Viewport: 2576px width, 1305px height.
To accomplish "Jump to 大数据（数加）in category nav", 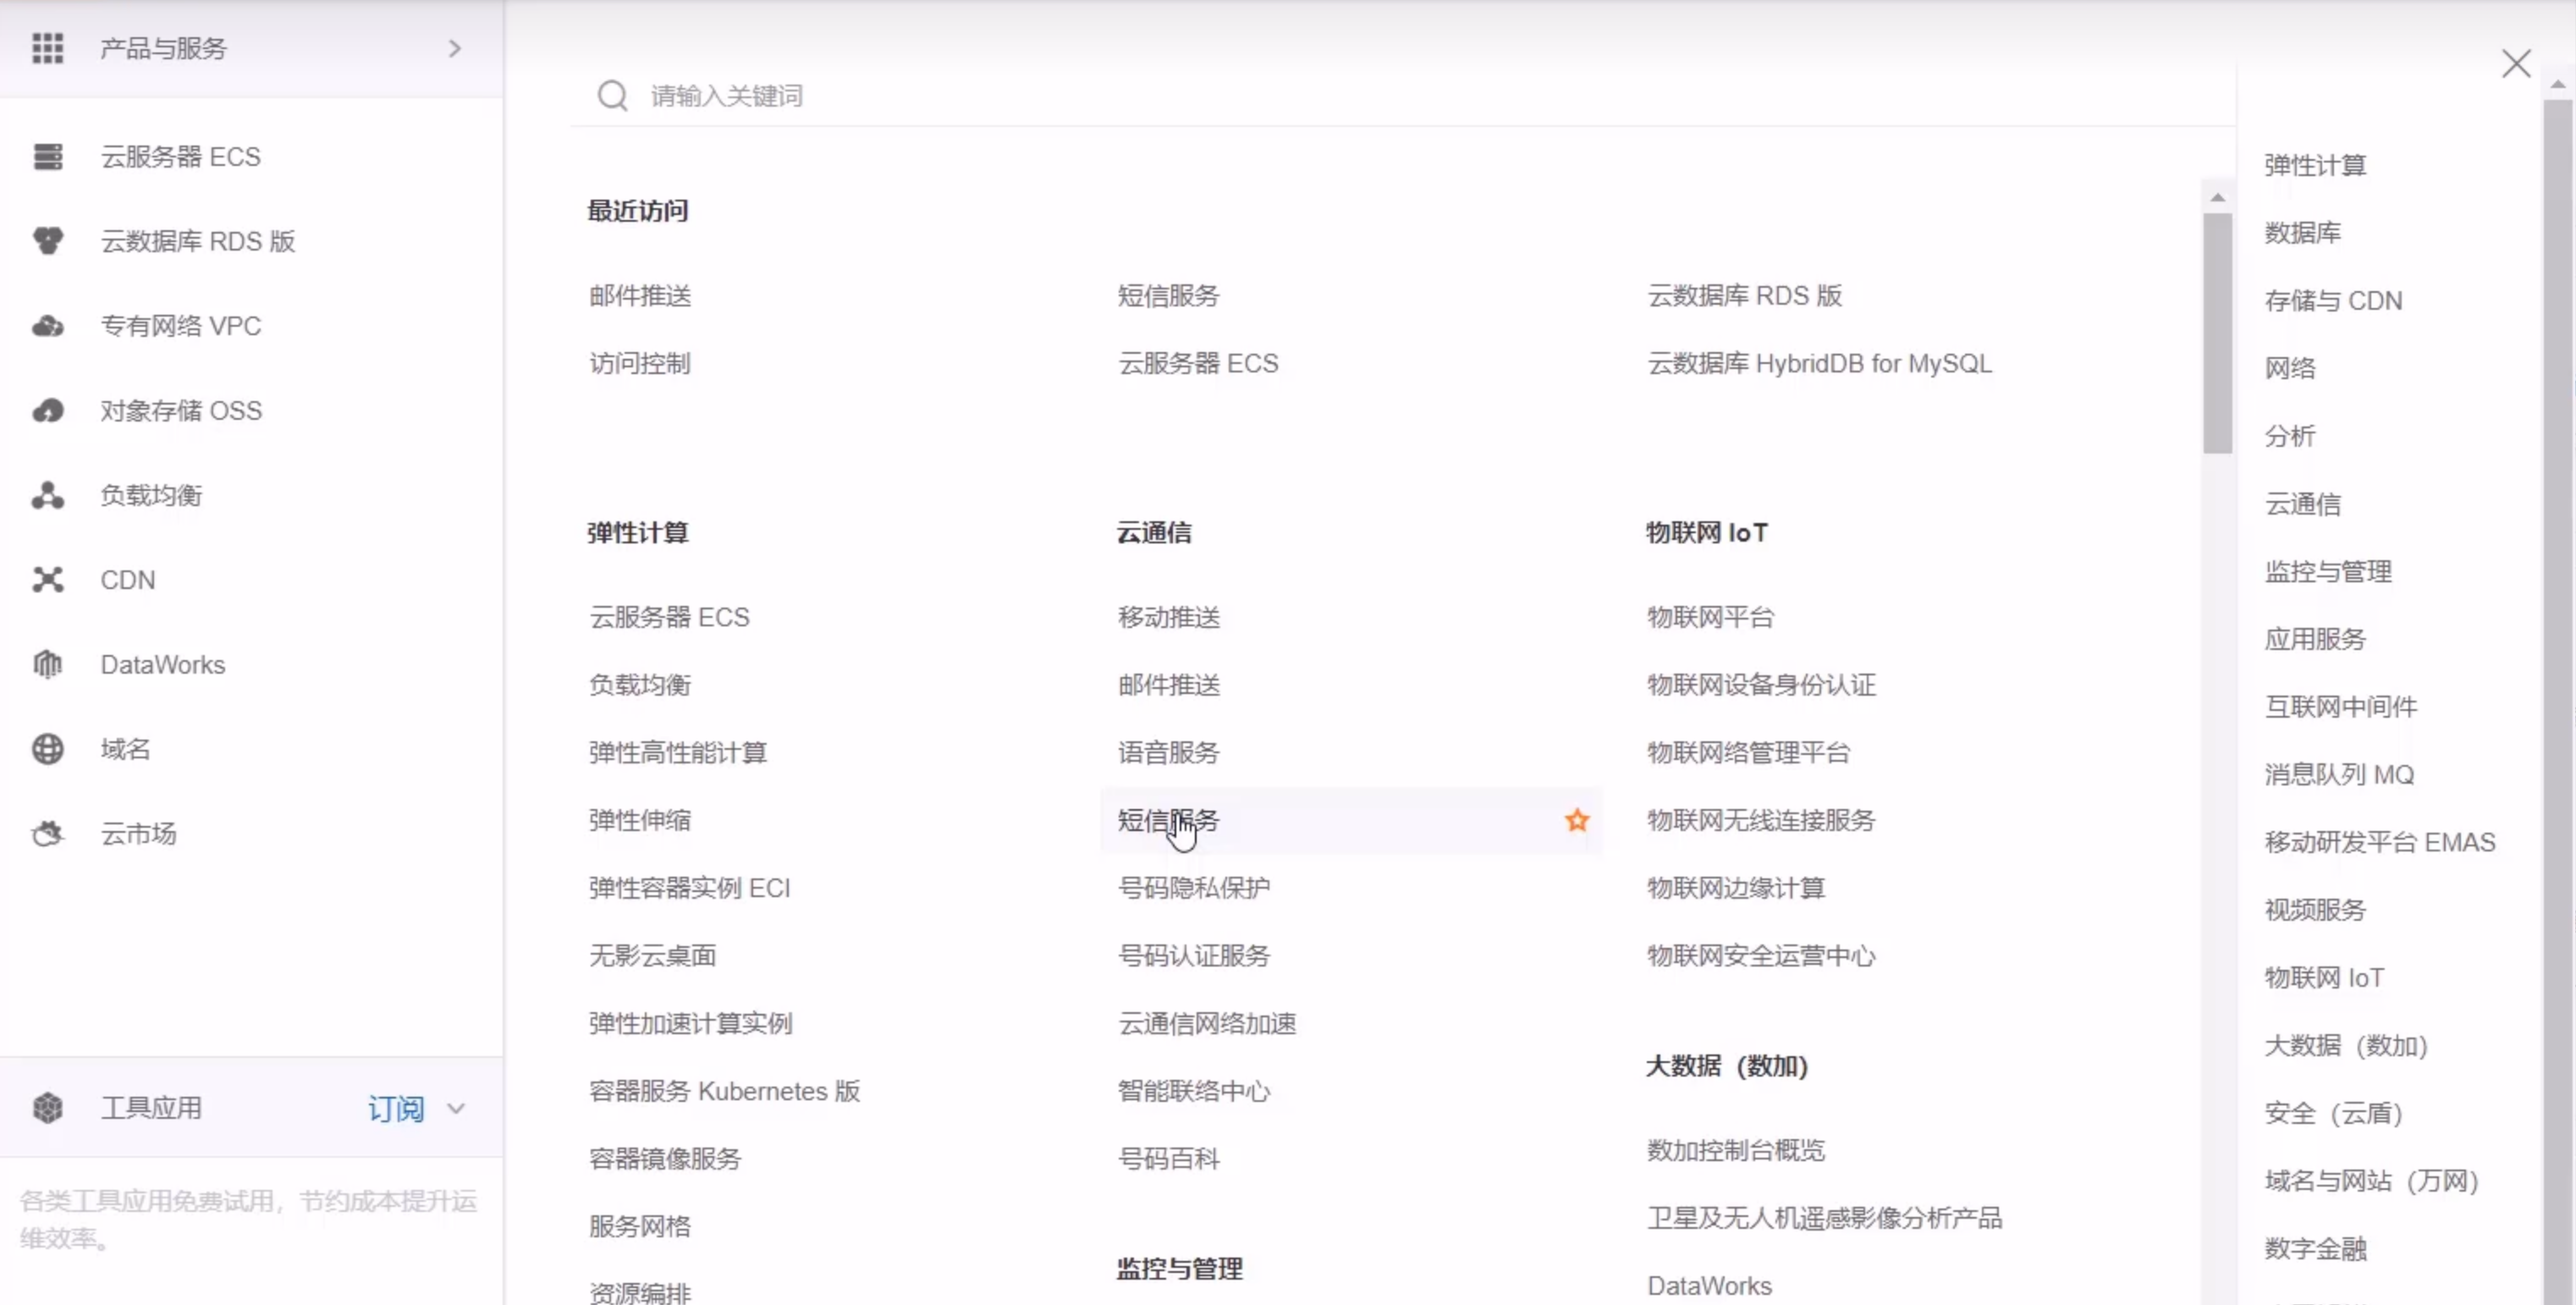I will [2346, 1045].
